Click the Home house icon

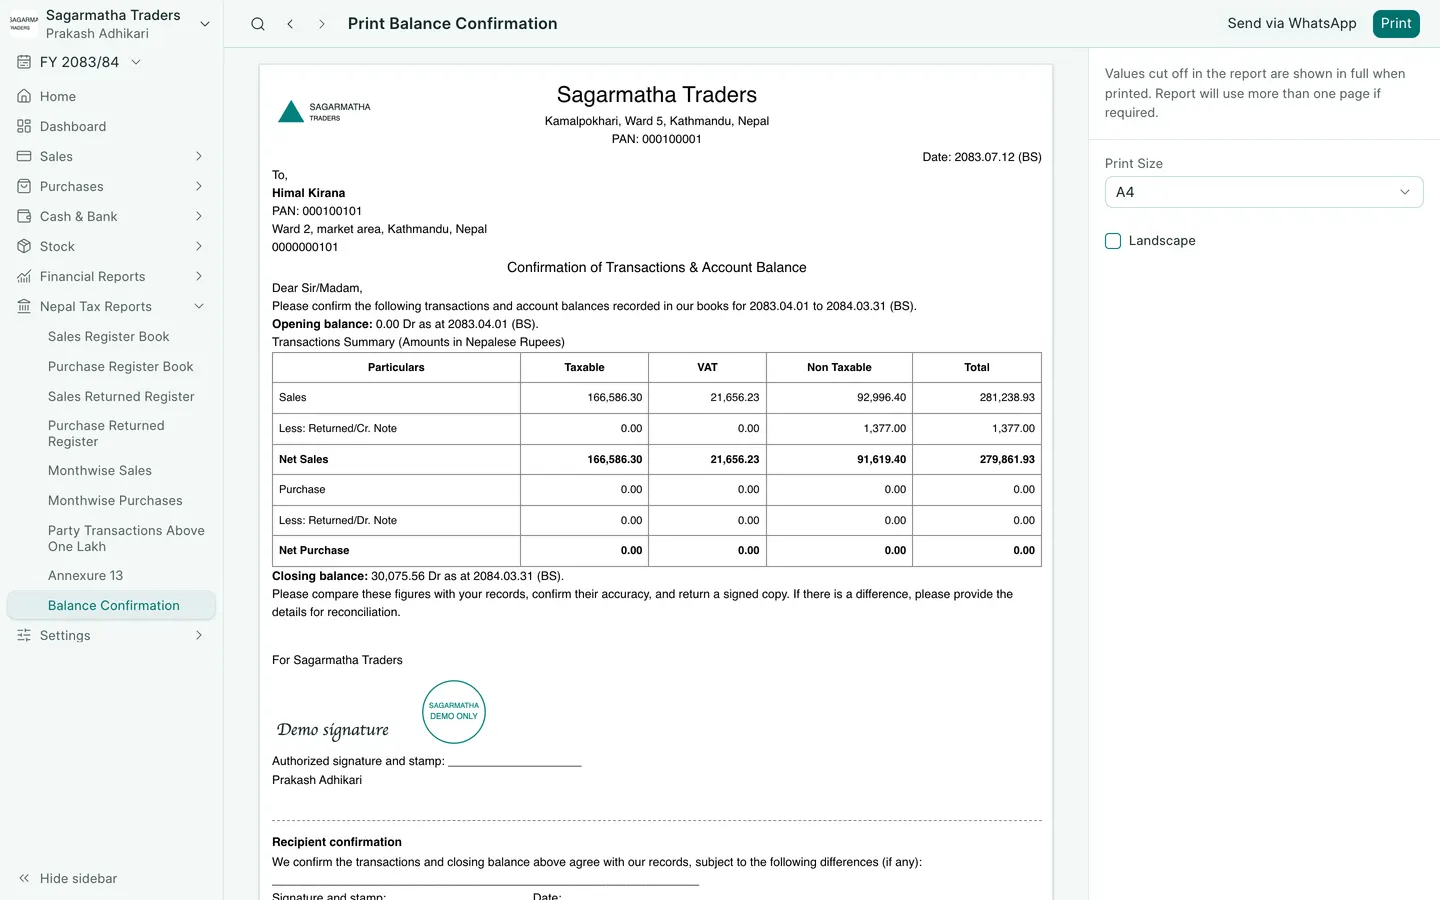click(24, 96)
